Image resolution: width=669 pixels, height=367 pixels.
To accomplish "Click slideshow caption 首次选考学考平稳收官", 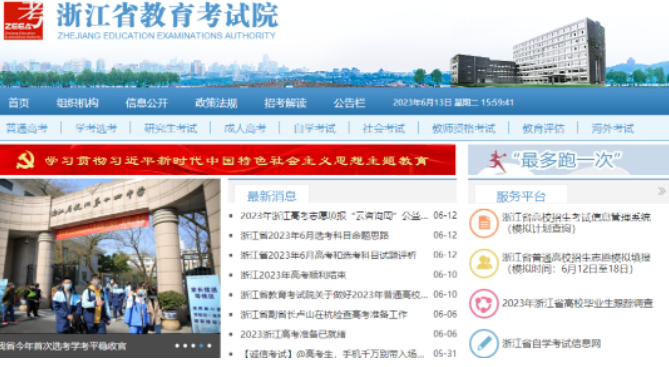I will coord(63,346).
